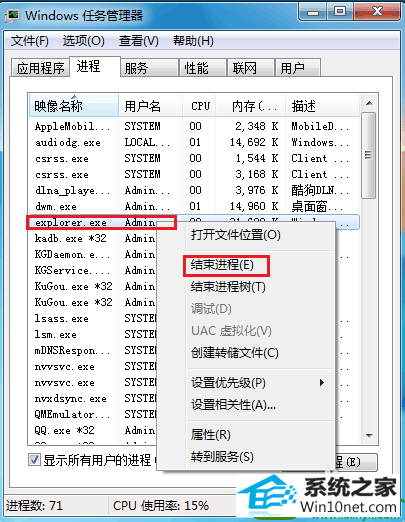
Task: Open the 帮助(H) menu
Action: pos(193,41)
